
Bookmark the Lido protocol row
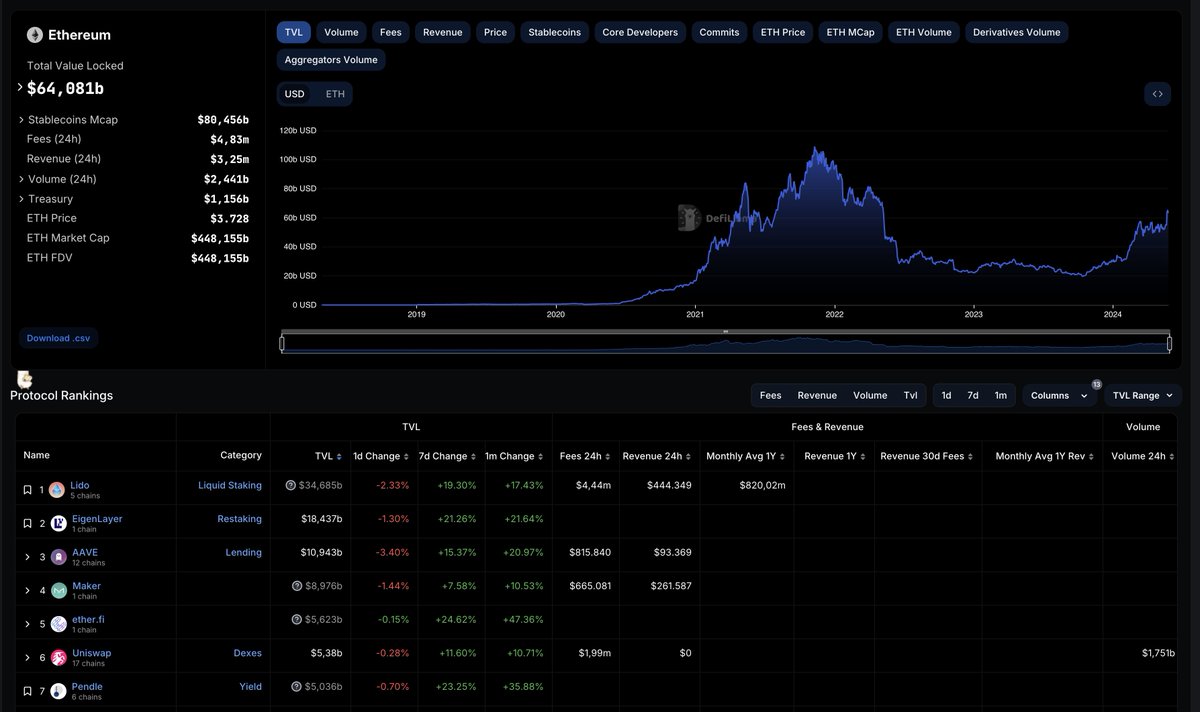(x=27, y=490)
